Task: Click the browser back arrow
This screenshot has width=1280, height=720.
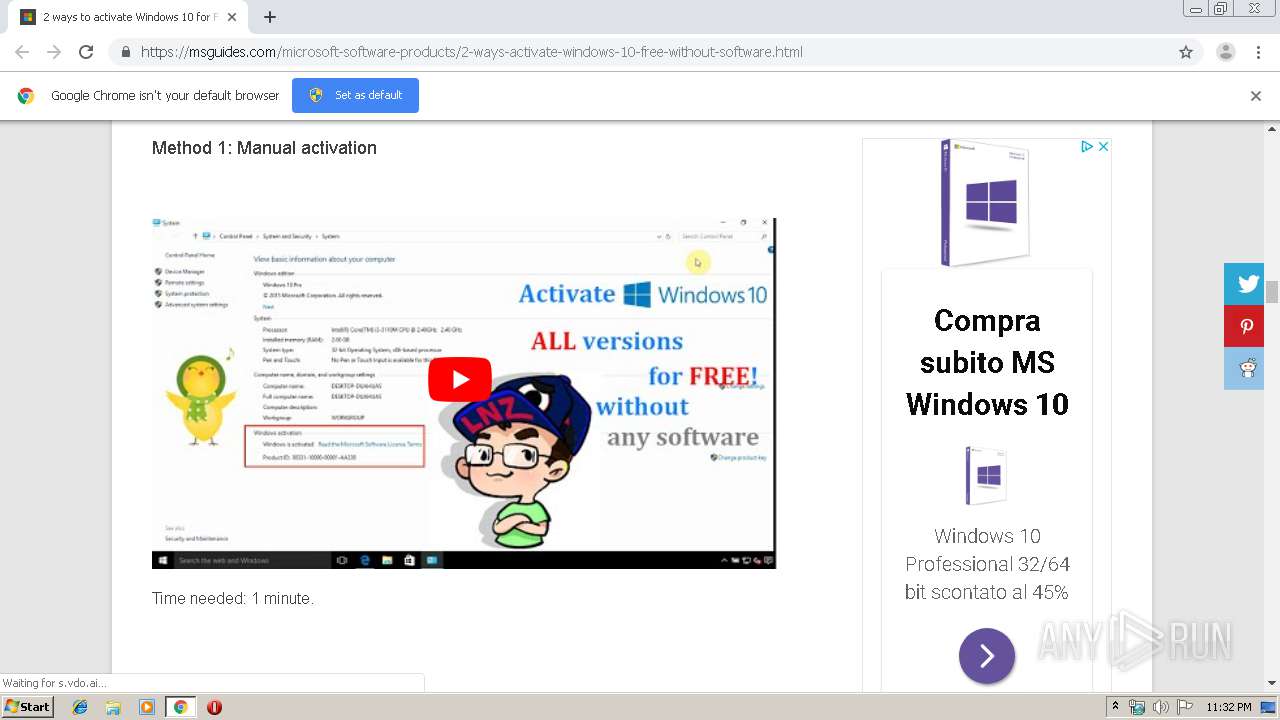Action: point(22,52)
